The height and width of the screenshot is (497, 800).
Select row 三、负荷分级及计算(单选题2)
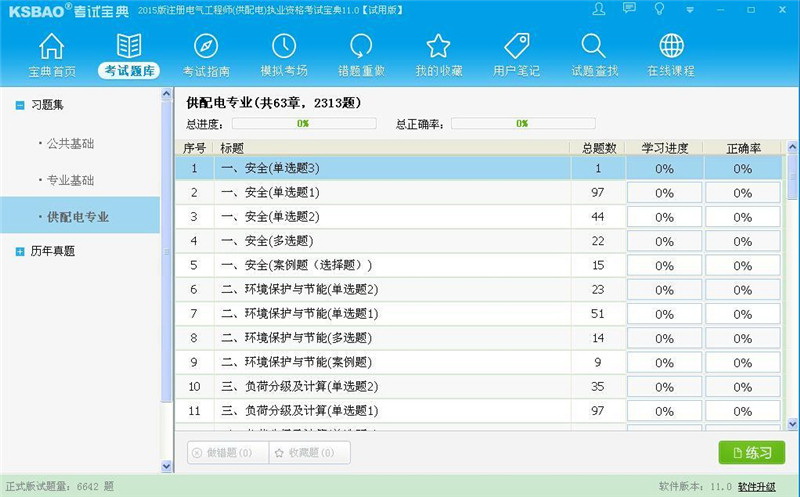point(479,386)
